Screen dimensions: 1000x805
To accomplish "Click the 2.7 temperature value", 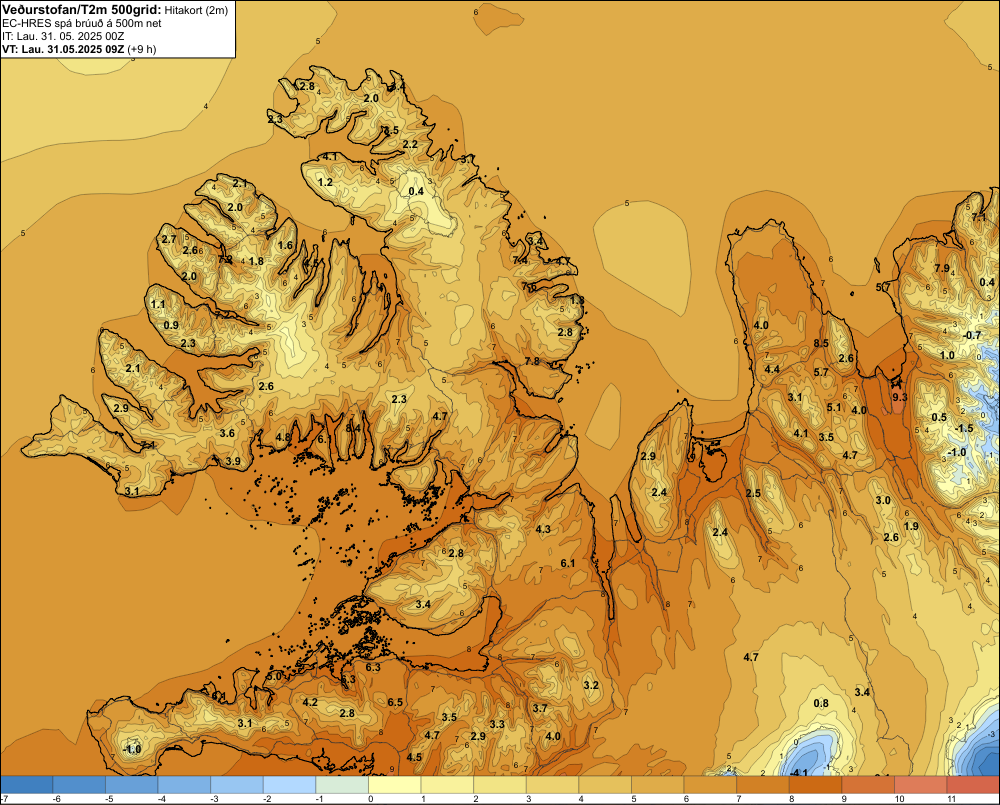I will (x=169, y=239).
